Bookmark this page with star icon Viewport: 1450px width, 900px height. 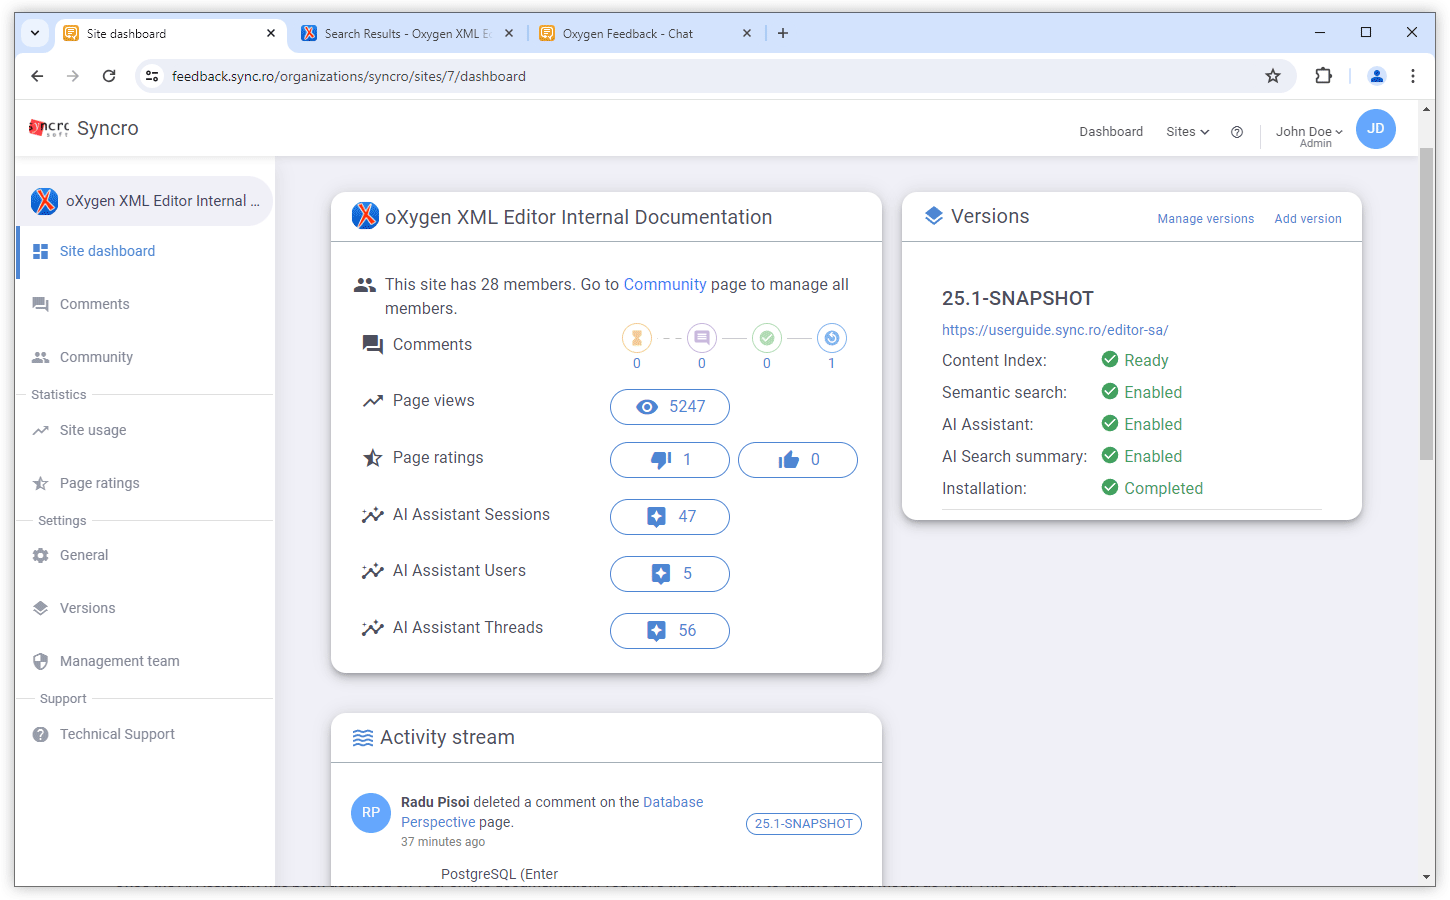pos(1273,76)
